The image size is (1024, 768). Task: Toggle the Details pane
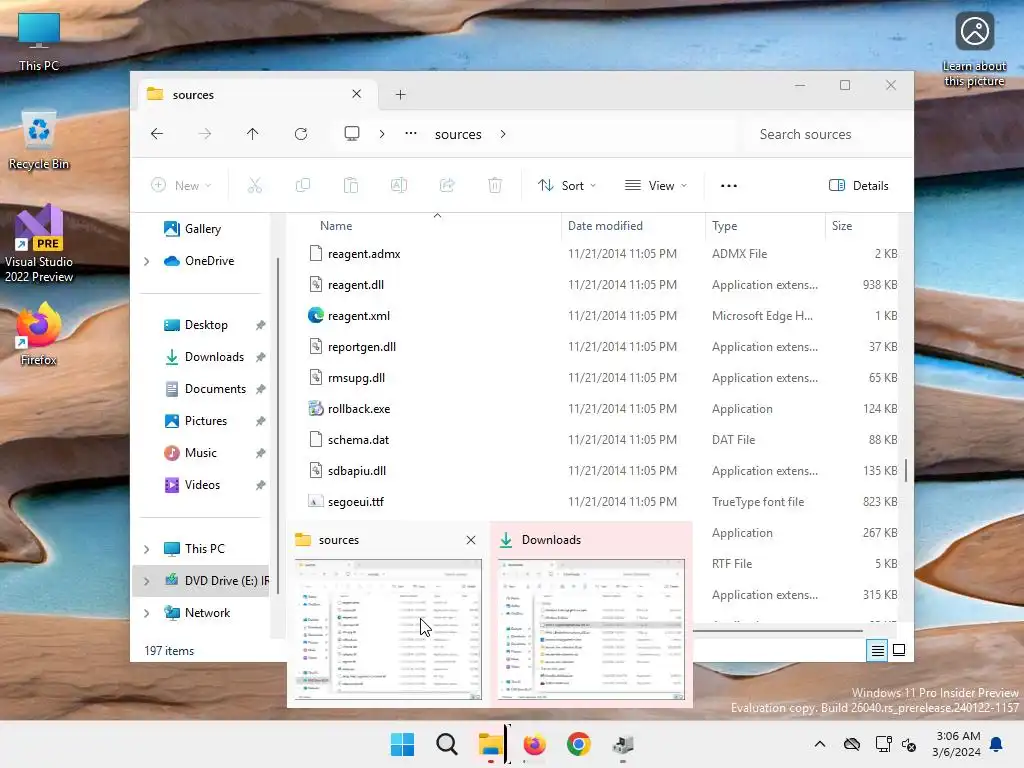pos(859,185)
